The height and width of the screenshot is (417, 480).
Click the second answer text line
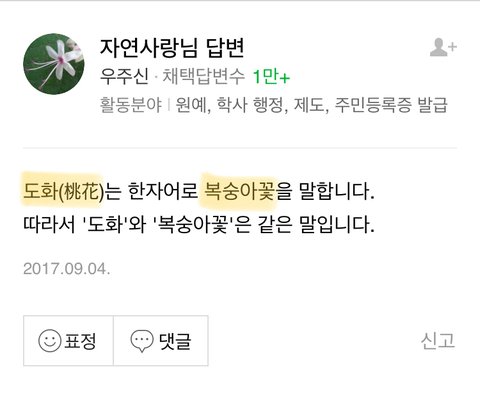click(x=199, y=224)
